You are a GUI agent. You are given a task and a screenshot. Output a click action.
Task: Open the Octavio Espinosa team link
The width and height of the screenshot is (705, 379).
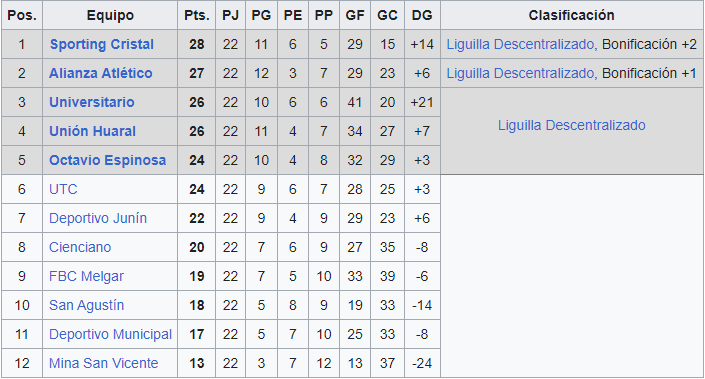tap(107, 160)
